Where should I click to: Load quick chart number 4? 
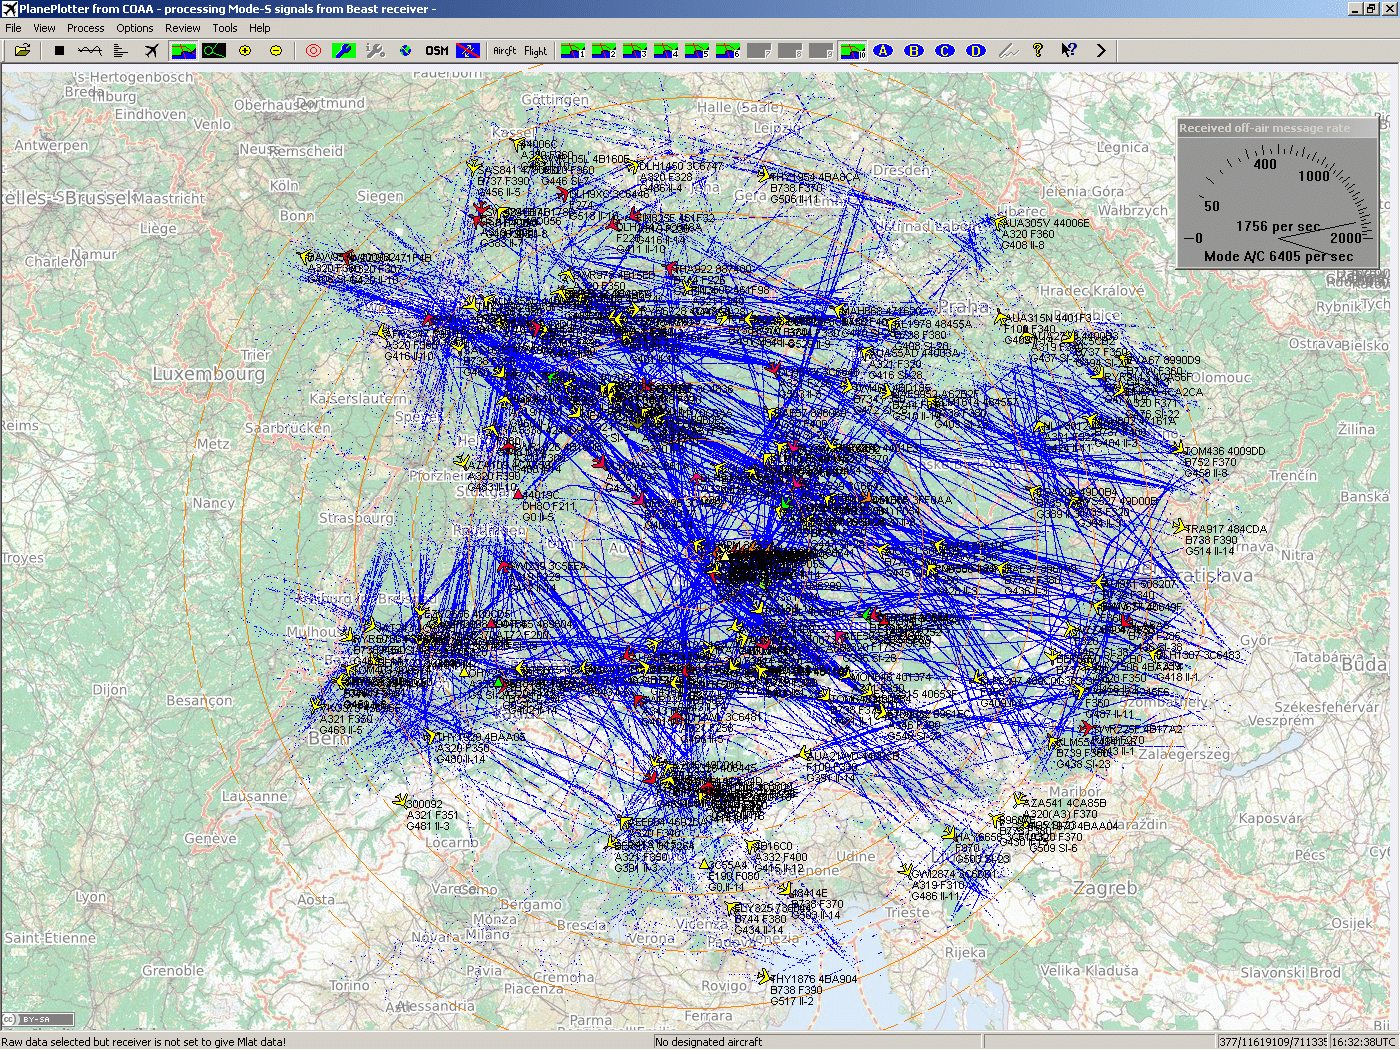coord(666,50)
